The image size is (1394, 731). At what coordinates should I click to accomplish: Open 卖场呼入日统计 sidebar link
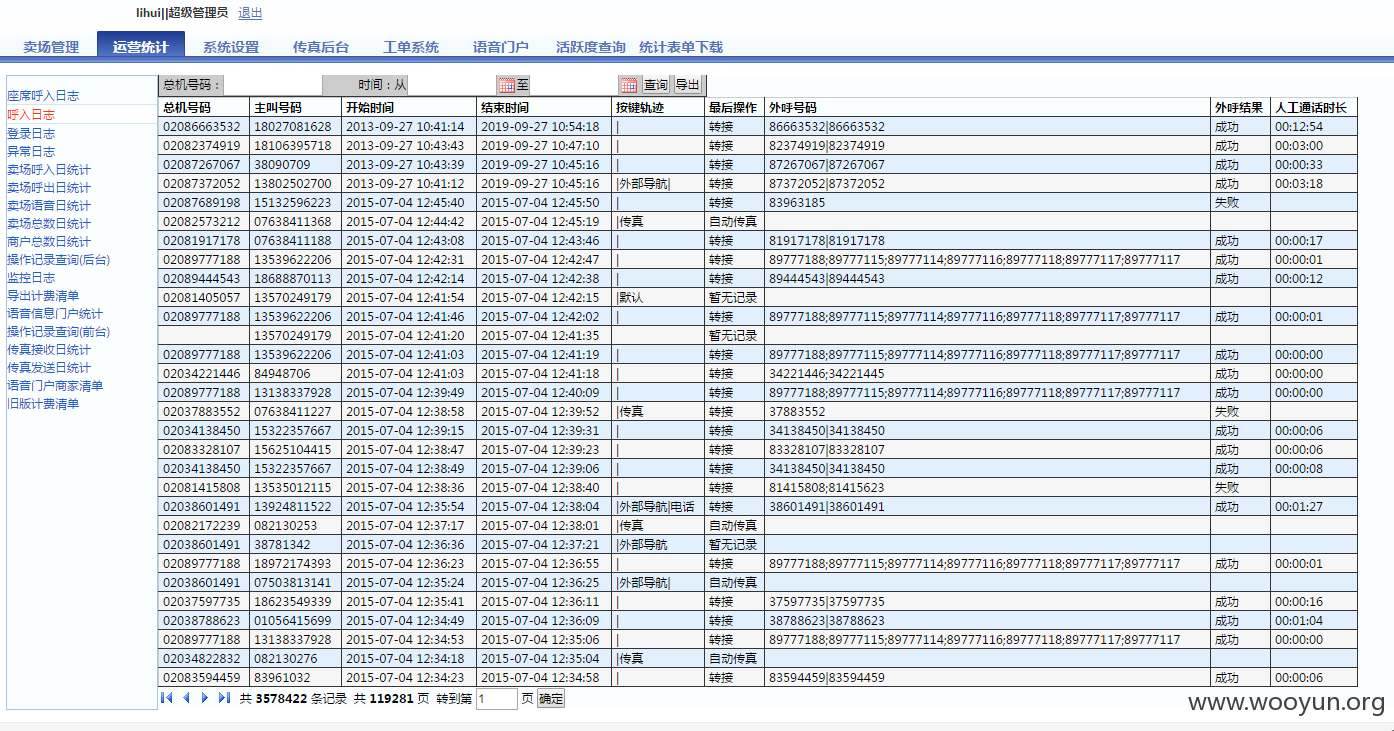click(x=49, y=169)
